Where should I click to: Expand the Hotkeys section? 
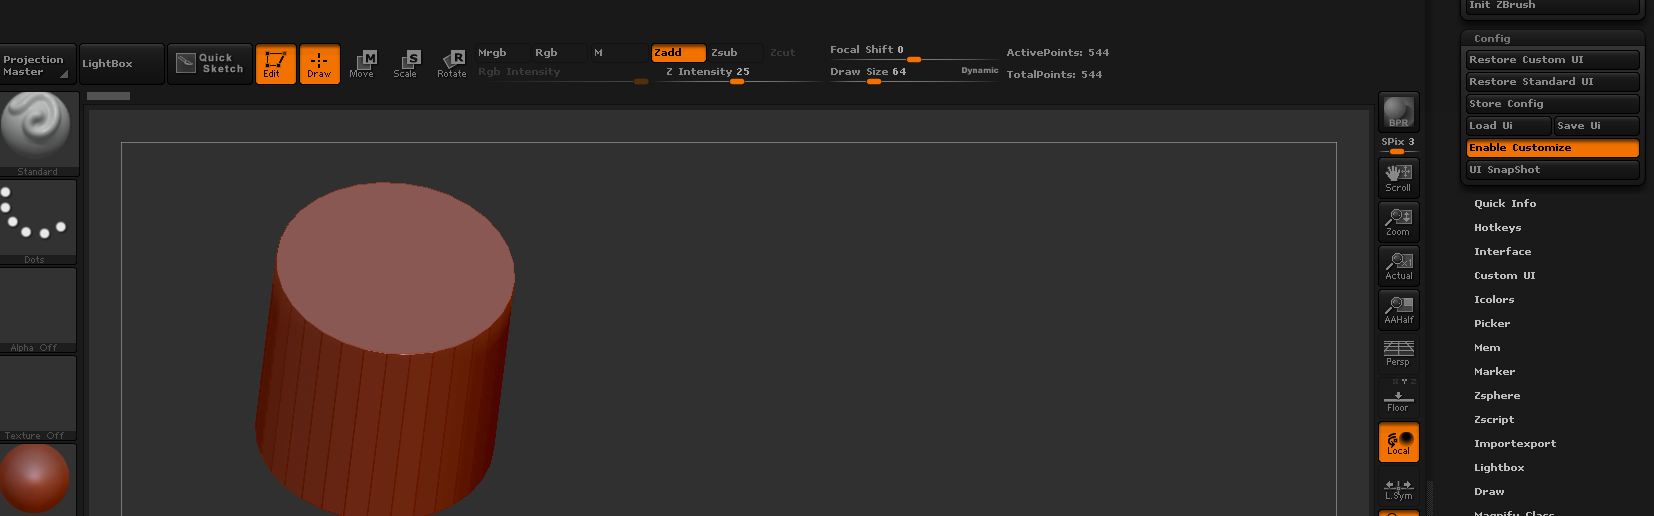click(1497, 228)
